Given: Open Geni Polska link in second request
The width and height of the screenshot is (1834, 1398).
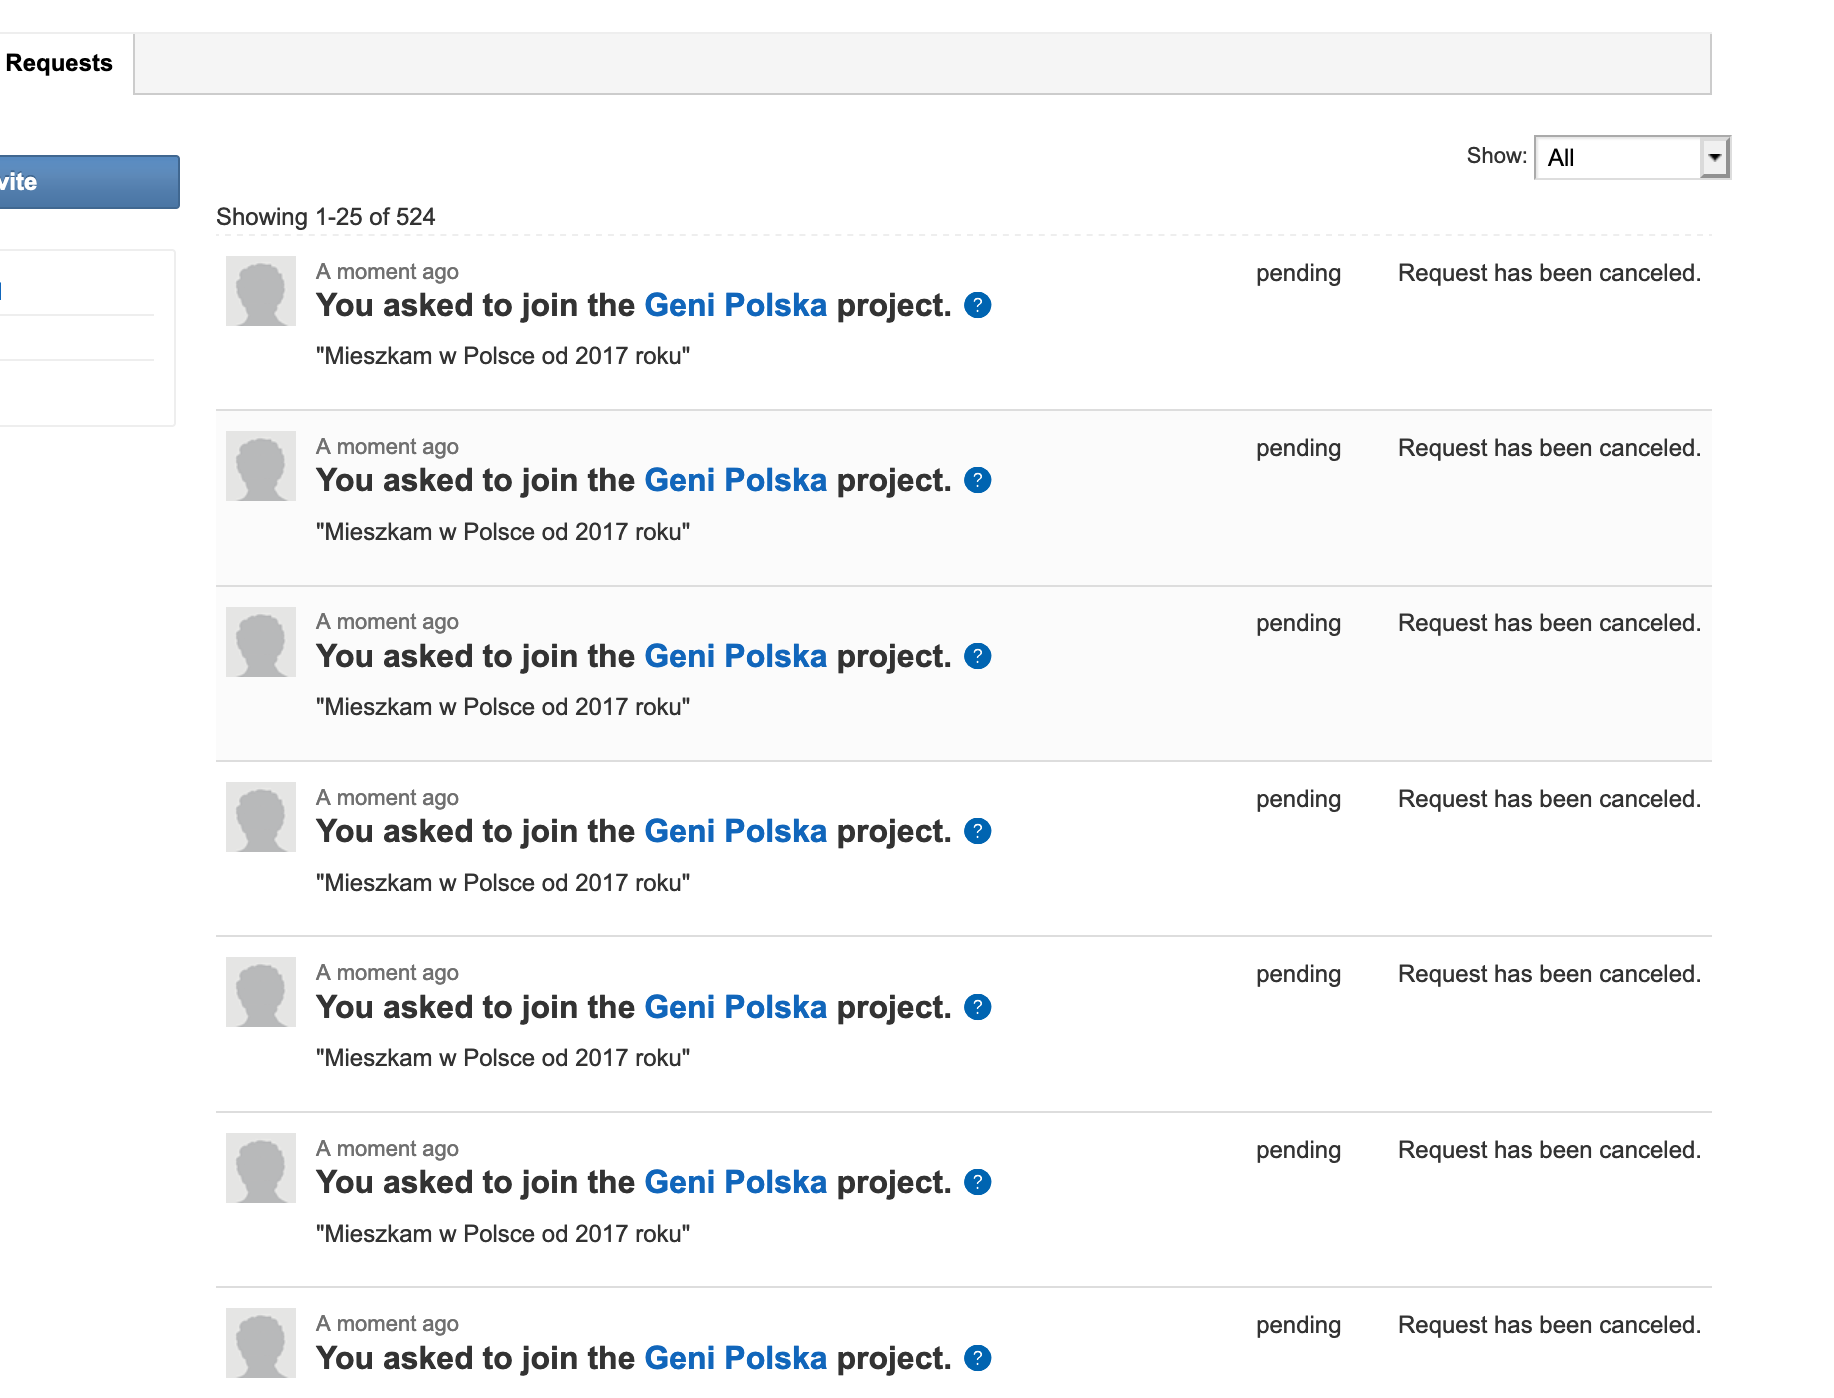Looking at the screenshot, I should click(735, 481).
